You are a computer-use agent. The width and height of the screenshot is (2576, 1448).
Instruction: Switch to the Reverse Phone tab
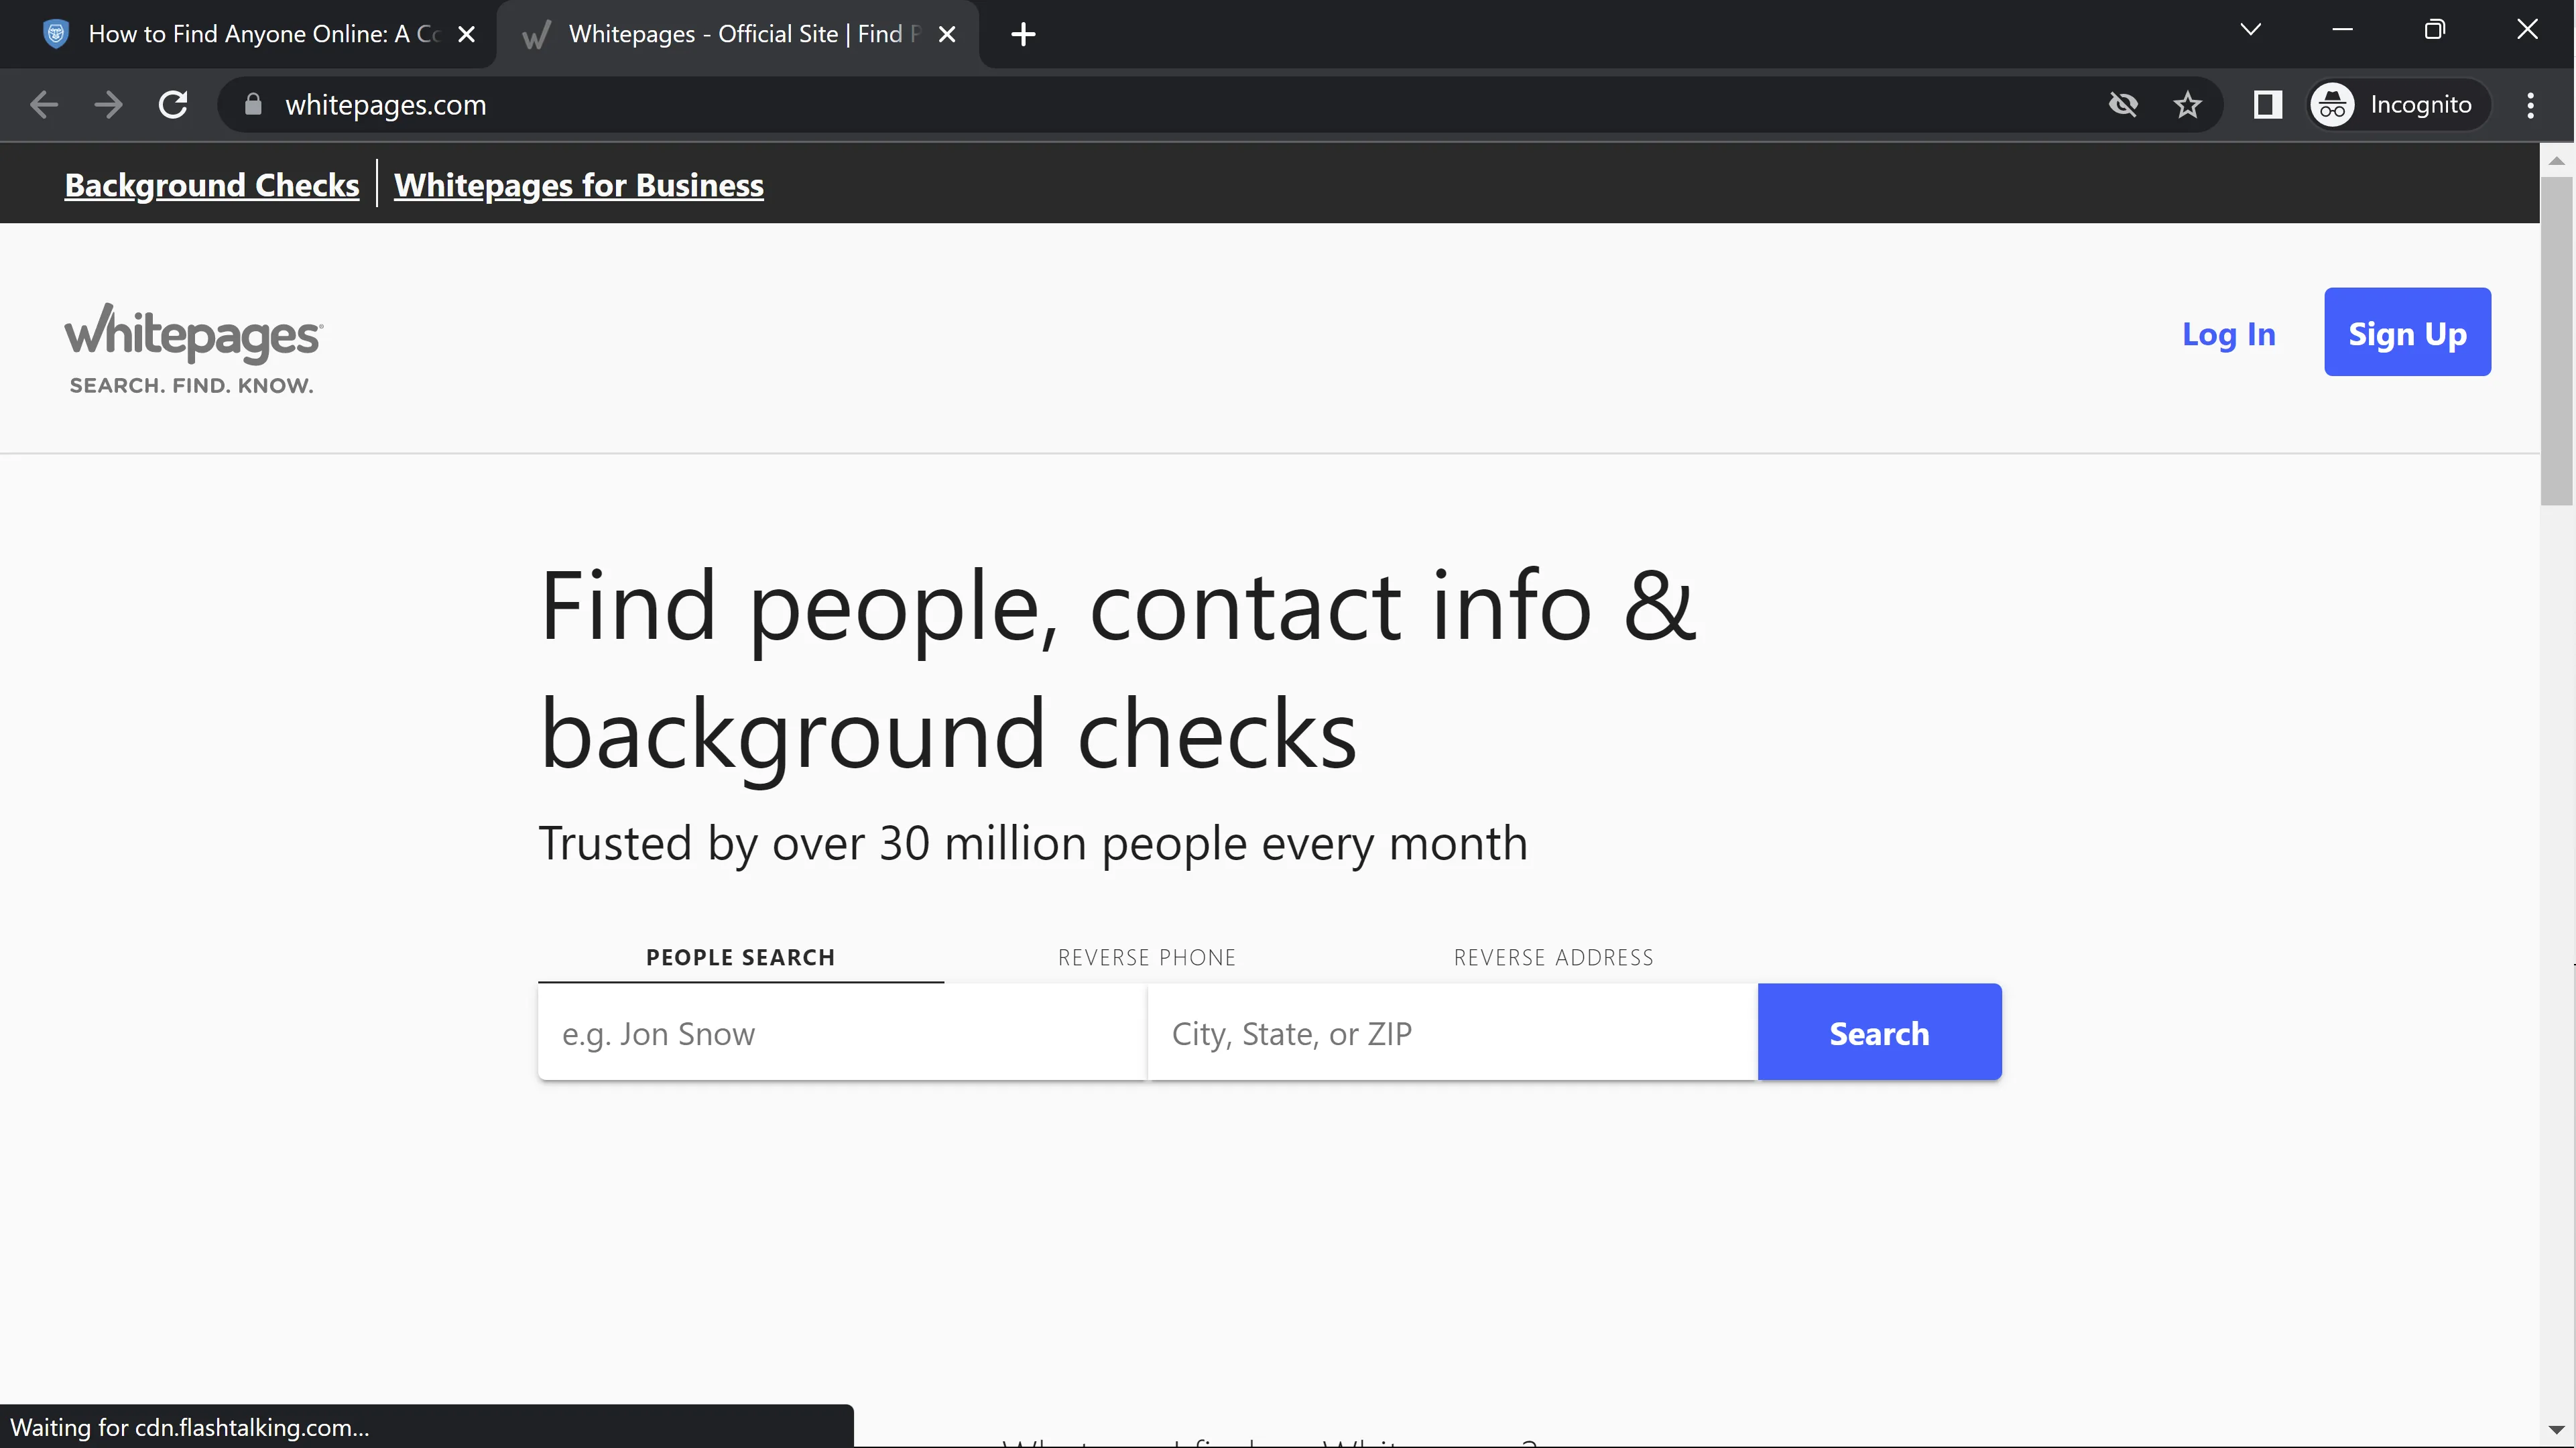click(1146, 957)
